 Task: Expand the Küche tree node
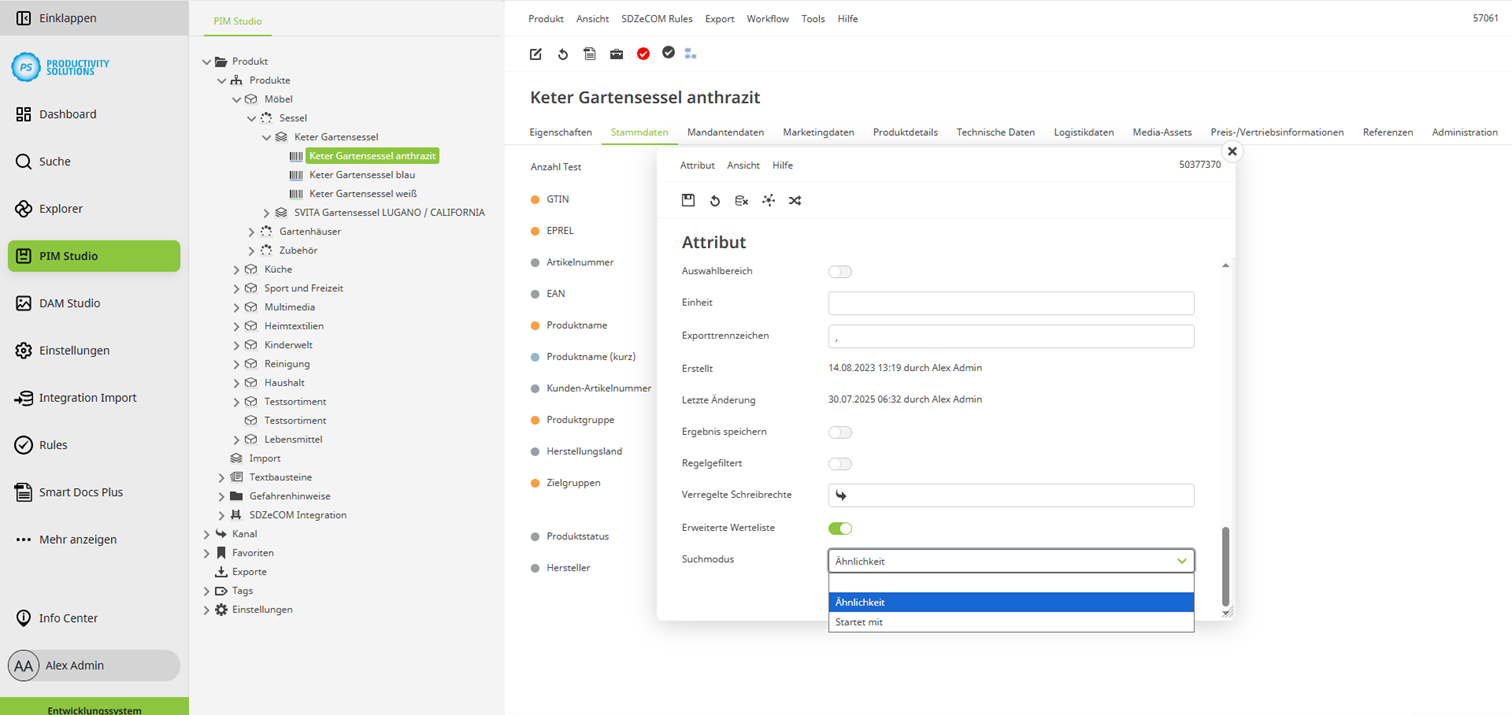pos(236,269)
